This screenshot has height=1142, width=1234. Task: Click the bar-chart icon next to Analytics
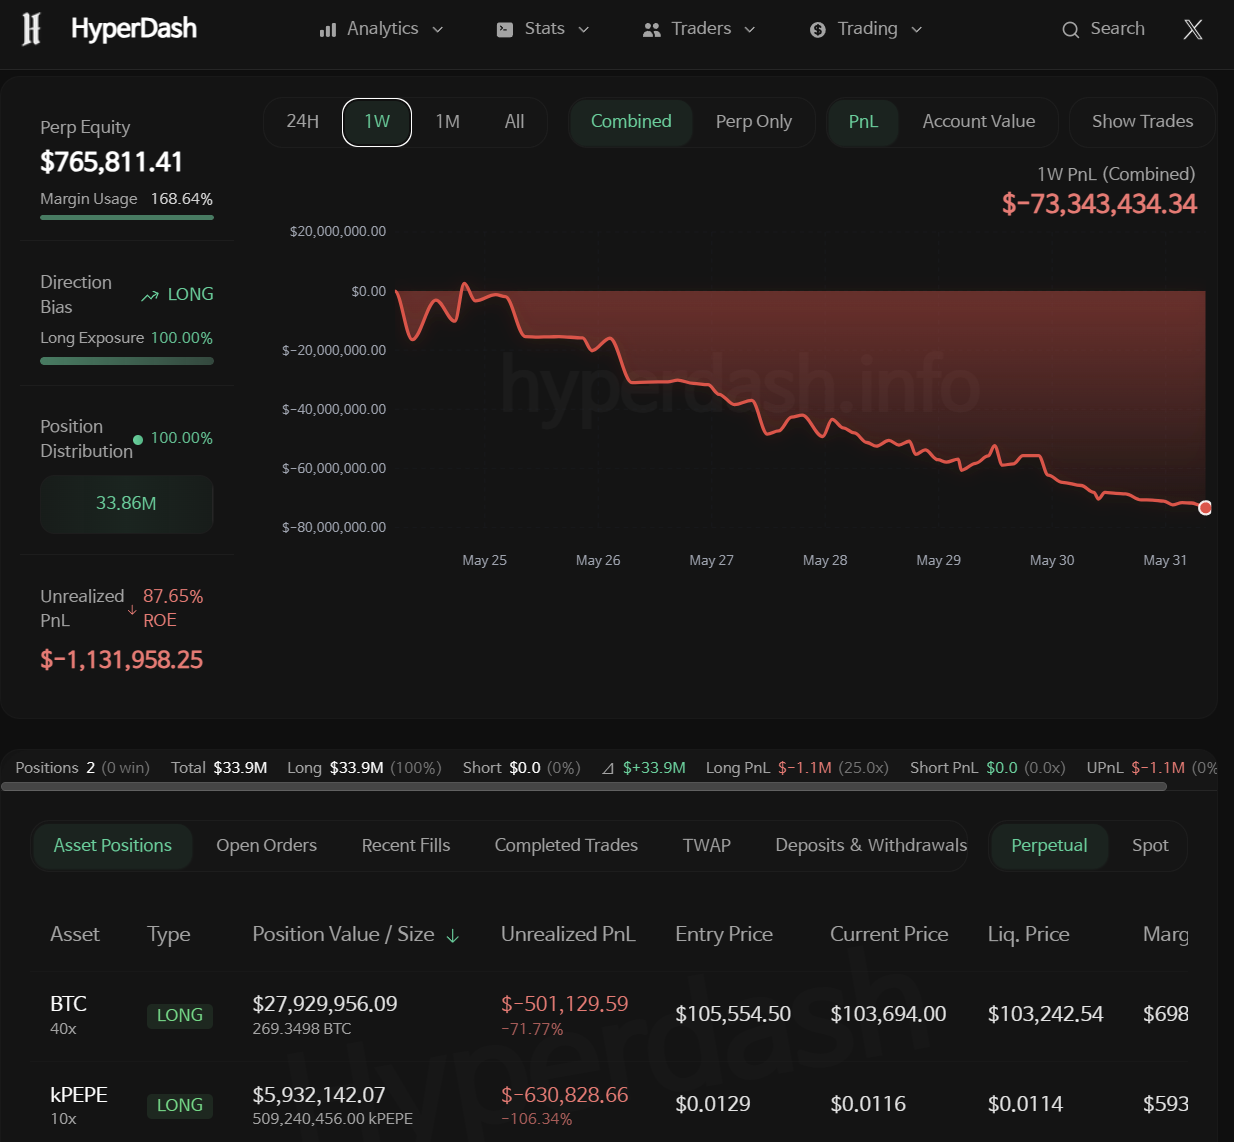(x=328, y=29)
